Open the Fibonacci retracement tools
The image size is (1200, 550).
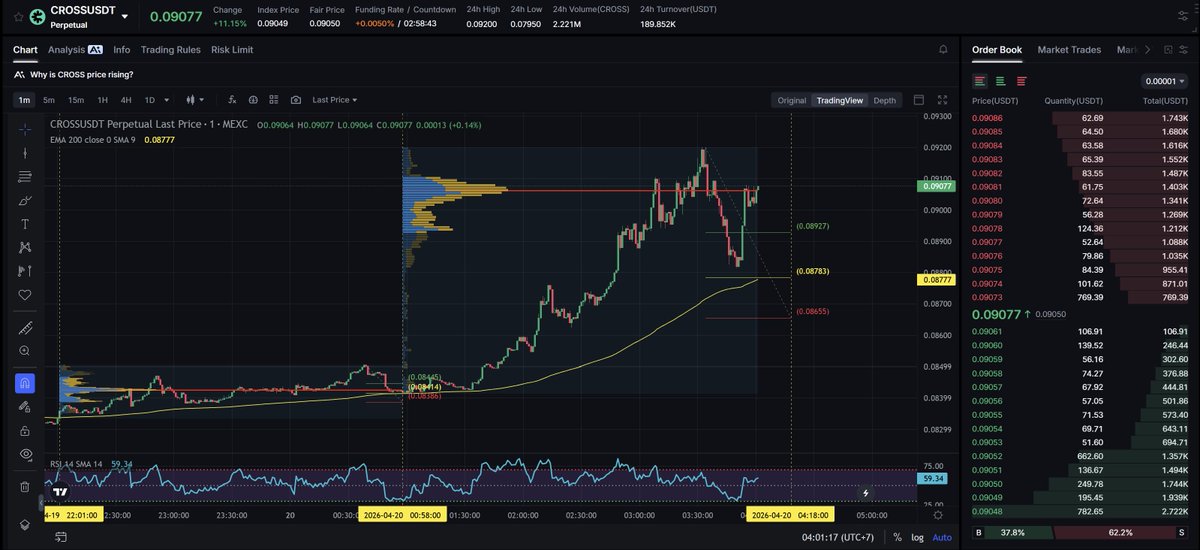pyautogui.click(x=24, y=177)
